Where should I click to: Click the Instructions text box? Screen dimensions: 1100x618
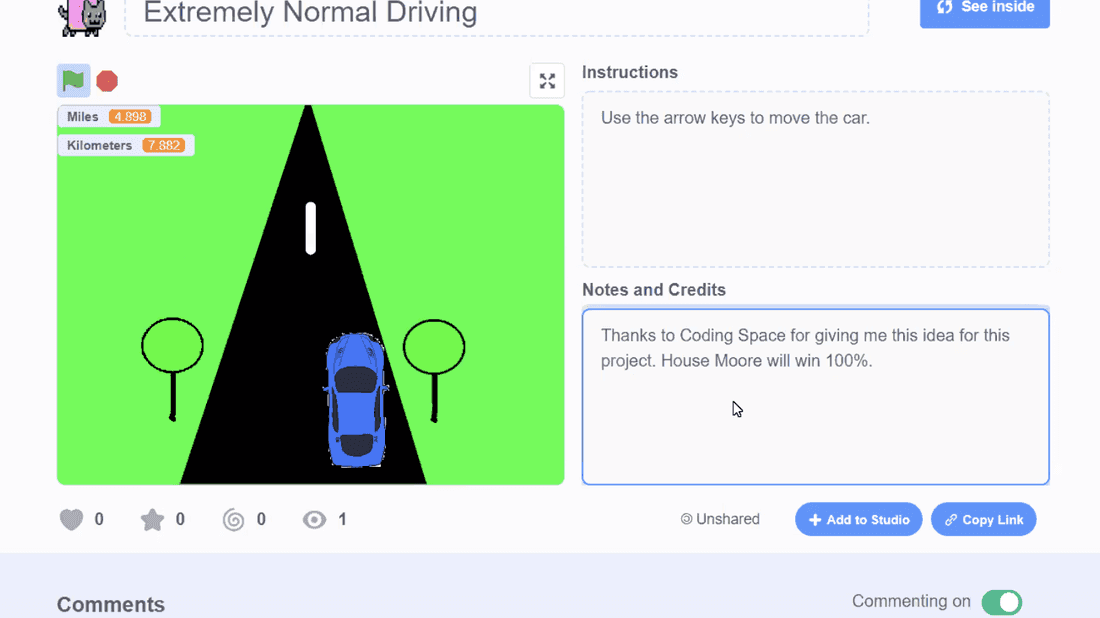(x=815, y=179)
